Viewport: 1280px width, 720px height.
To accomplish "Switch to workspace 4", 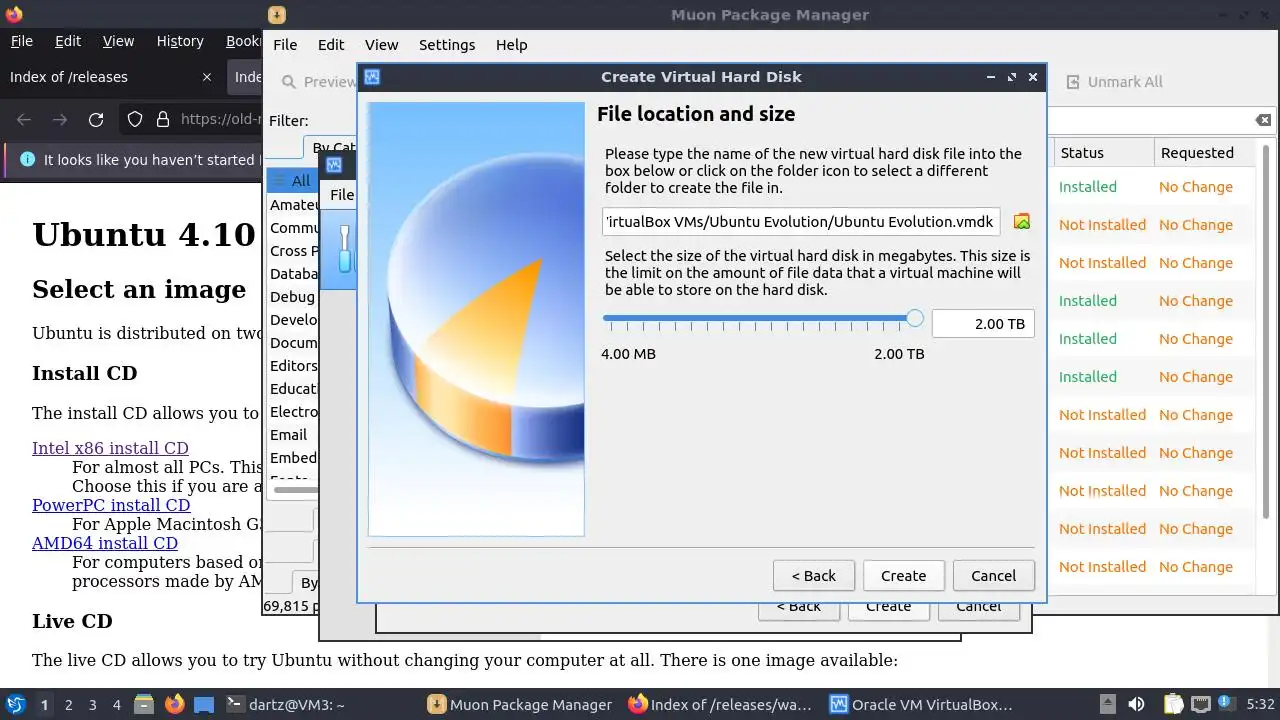I will [117, 705].
